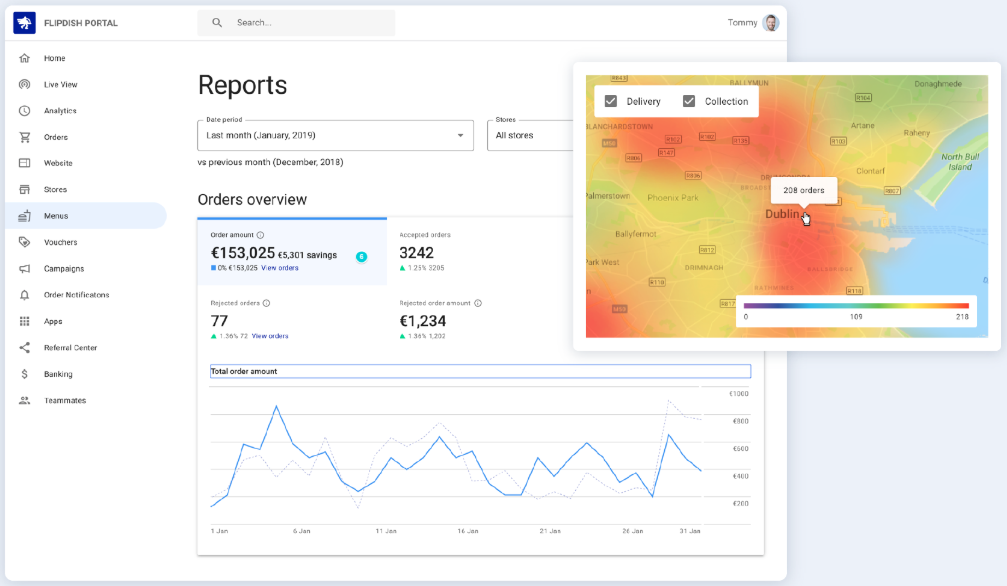Click the heatmap color scale bar
The image size is (1007, 586).
856,306
